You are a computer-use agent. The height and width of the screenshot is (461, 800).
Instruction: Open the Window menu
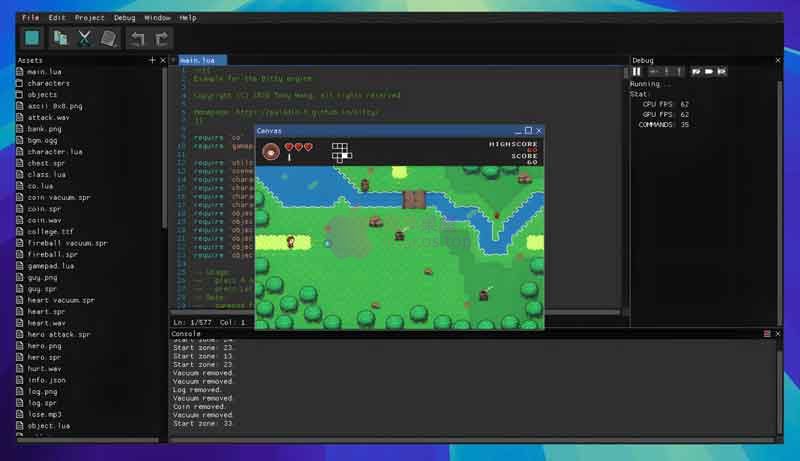click(x=157, y=18)
